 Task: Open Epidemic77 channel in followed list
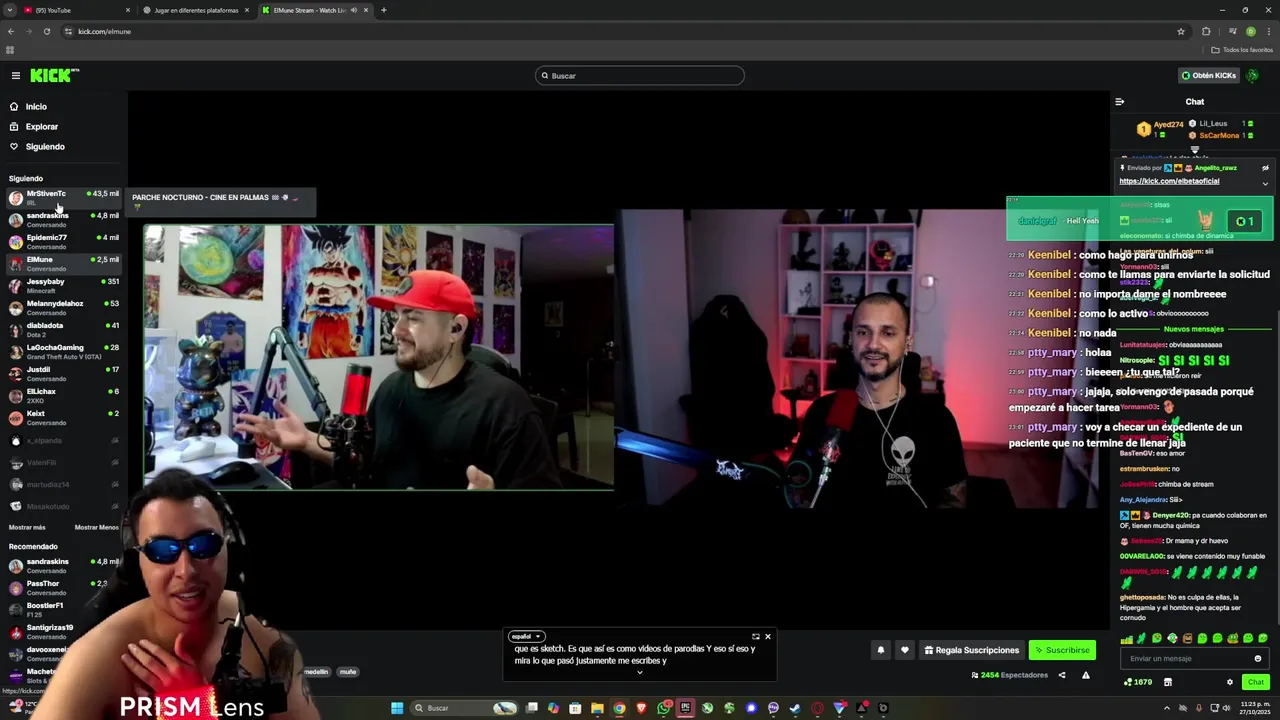(x=62, y=241)
